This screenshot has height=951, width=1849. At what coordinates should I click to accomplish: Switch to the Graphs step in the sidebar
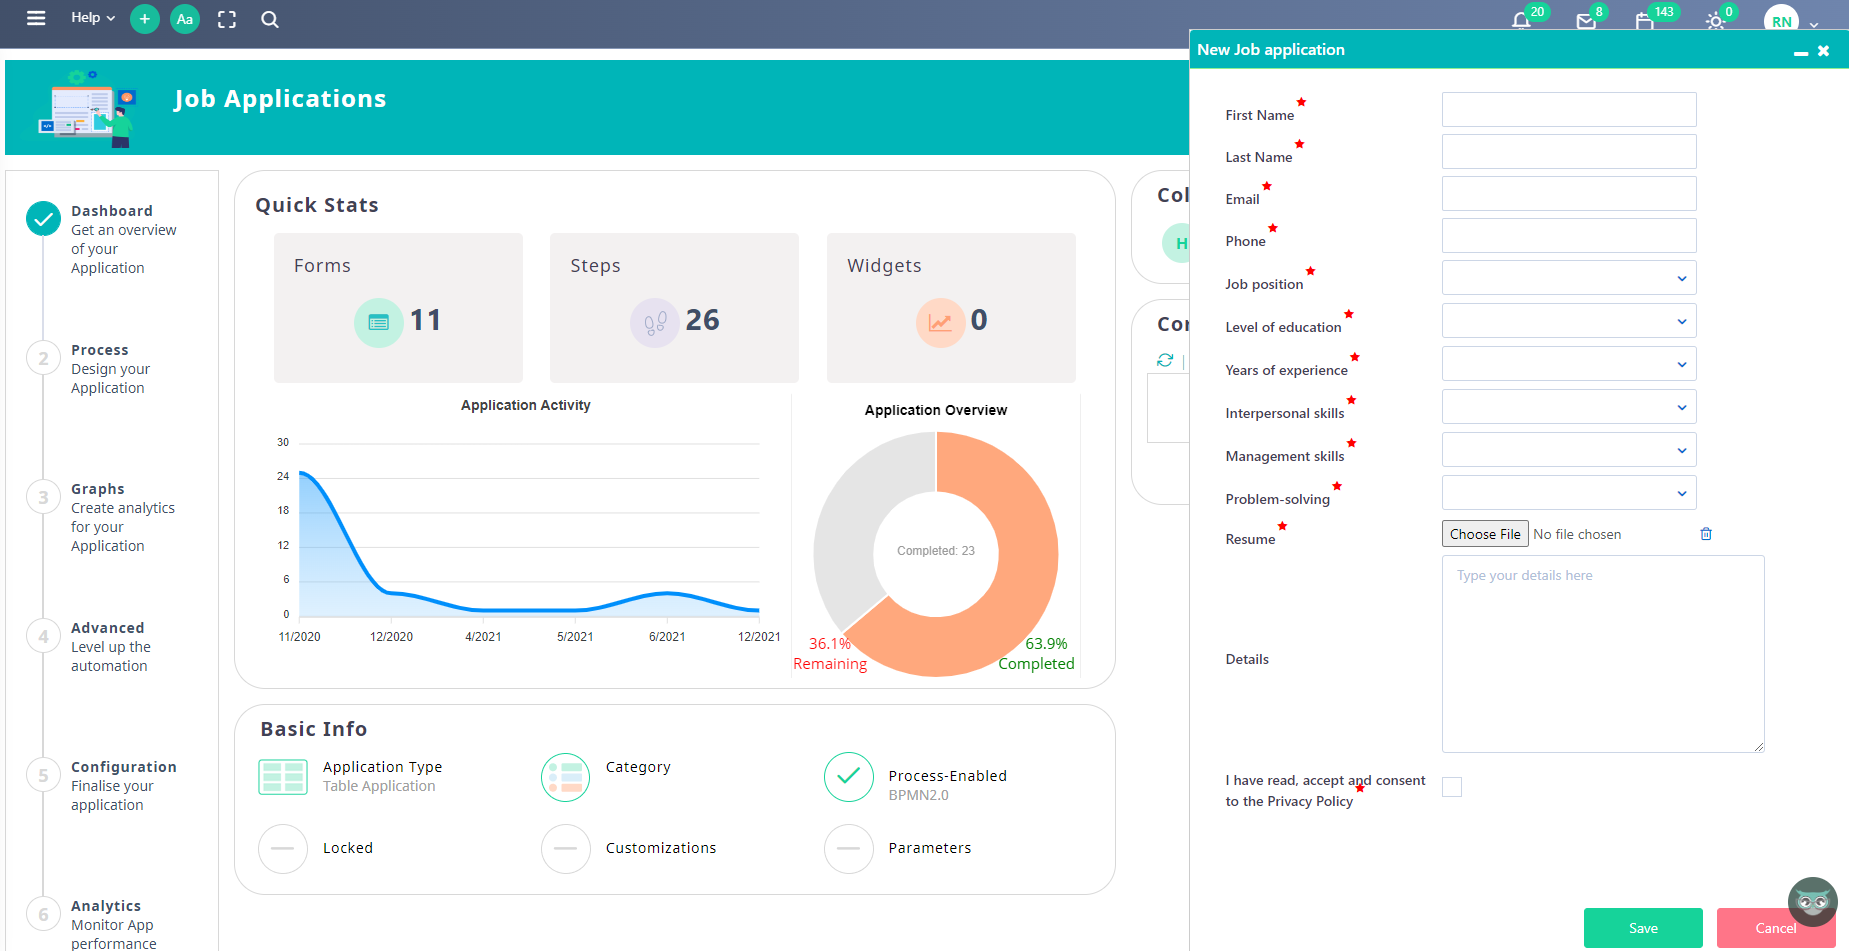tap(97, 488)
